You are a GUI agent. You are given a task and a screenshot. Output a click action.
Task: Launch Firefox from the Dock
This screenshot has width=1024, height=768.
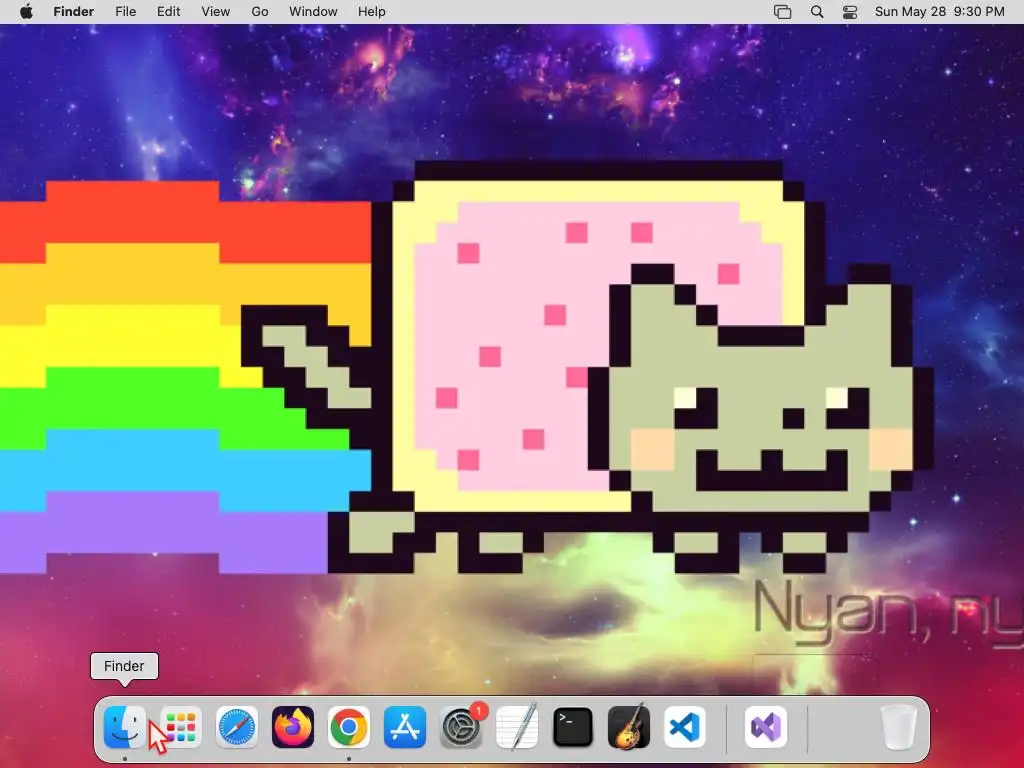(x=293, y=727)
